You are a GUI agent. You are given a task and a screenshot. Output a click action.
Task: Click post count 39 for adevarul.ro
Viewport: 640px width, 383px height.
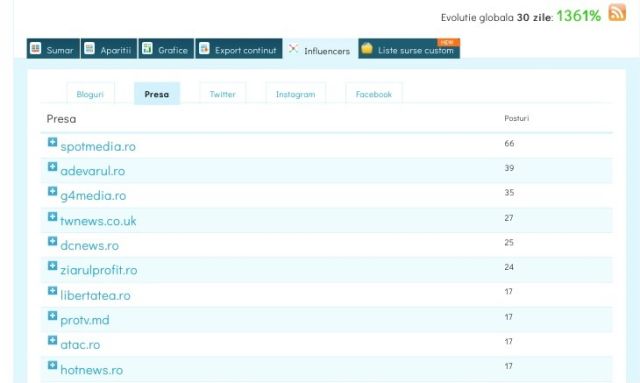(509, 168)
